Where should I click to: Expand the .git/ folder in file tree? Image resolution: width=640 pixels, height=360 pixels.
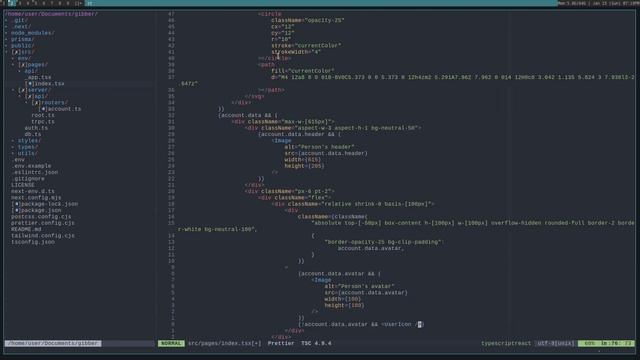[x=20, y=20]
